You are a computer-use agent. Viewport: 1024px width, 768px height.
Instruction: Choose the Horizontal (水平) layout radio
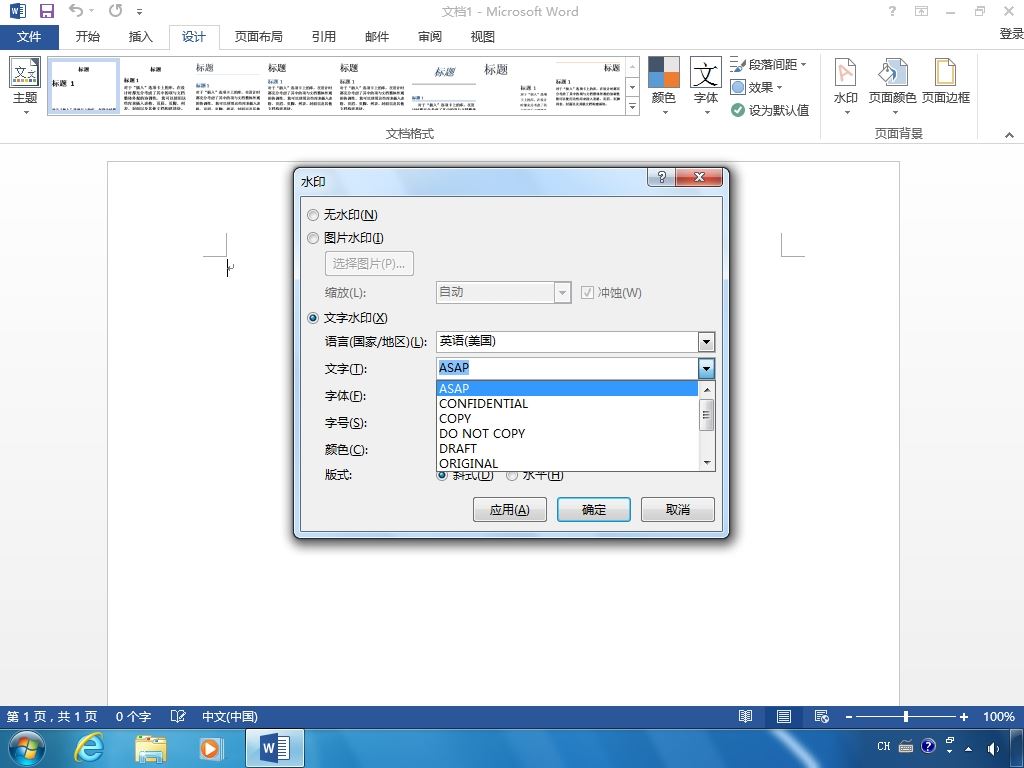[x=512, y=475]
